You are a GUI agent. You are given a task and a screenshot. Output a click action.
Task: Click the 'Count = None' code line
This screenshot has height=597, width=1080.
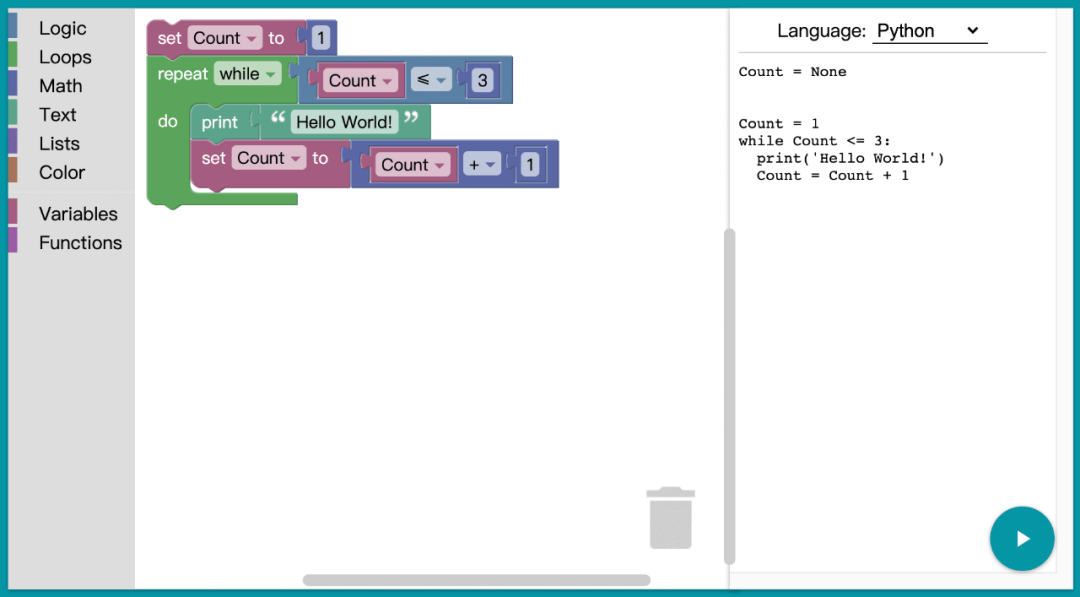click(x=792, y=72)
